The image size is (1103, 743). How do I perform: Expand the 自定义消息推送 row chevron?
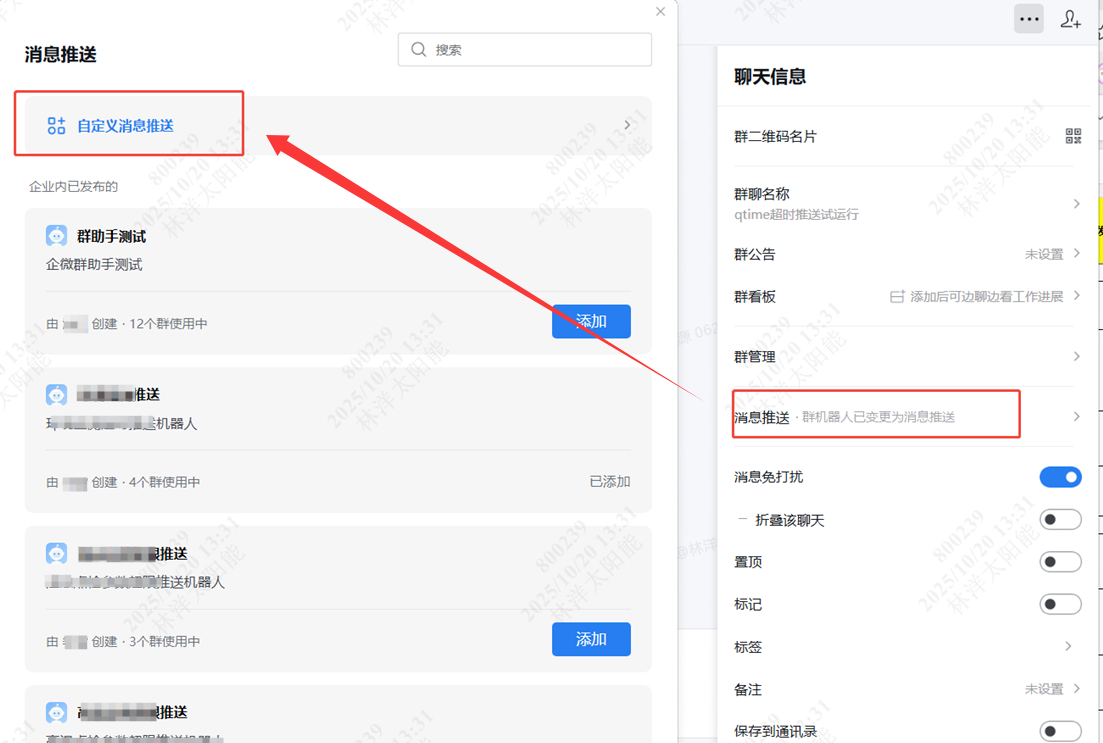click(x=627, y=125)
